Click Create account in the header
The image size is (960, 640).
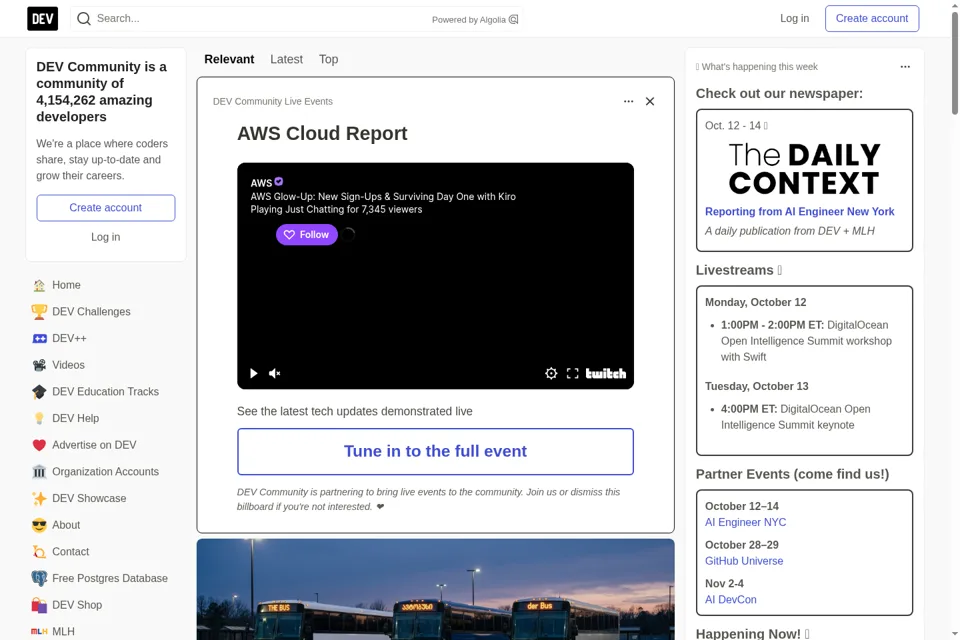click(872, 18)
